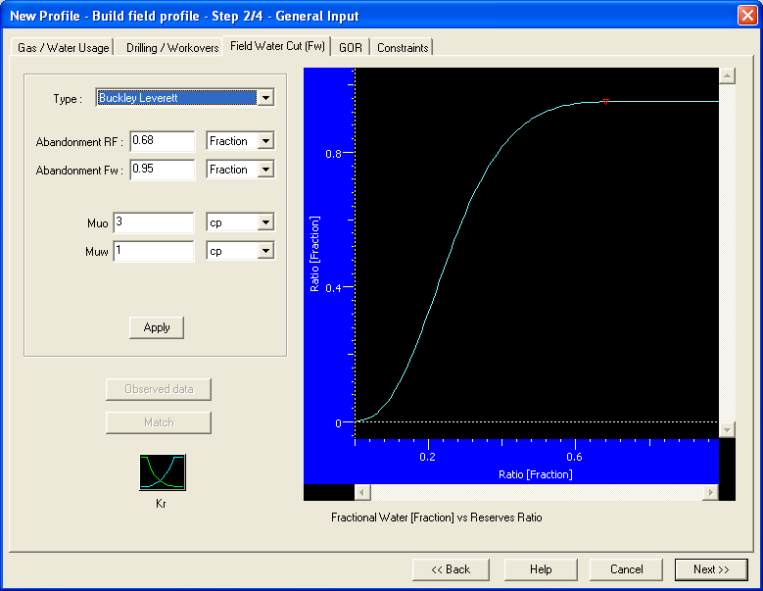Switch to the Gas / Water Usage tab
This screenshot has width=763, height=591.
63,48
